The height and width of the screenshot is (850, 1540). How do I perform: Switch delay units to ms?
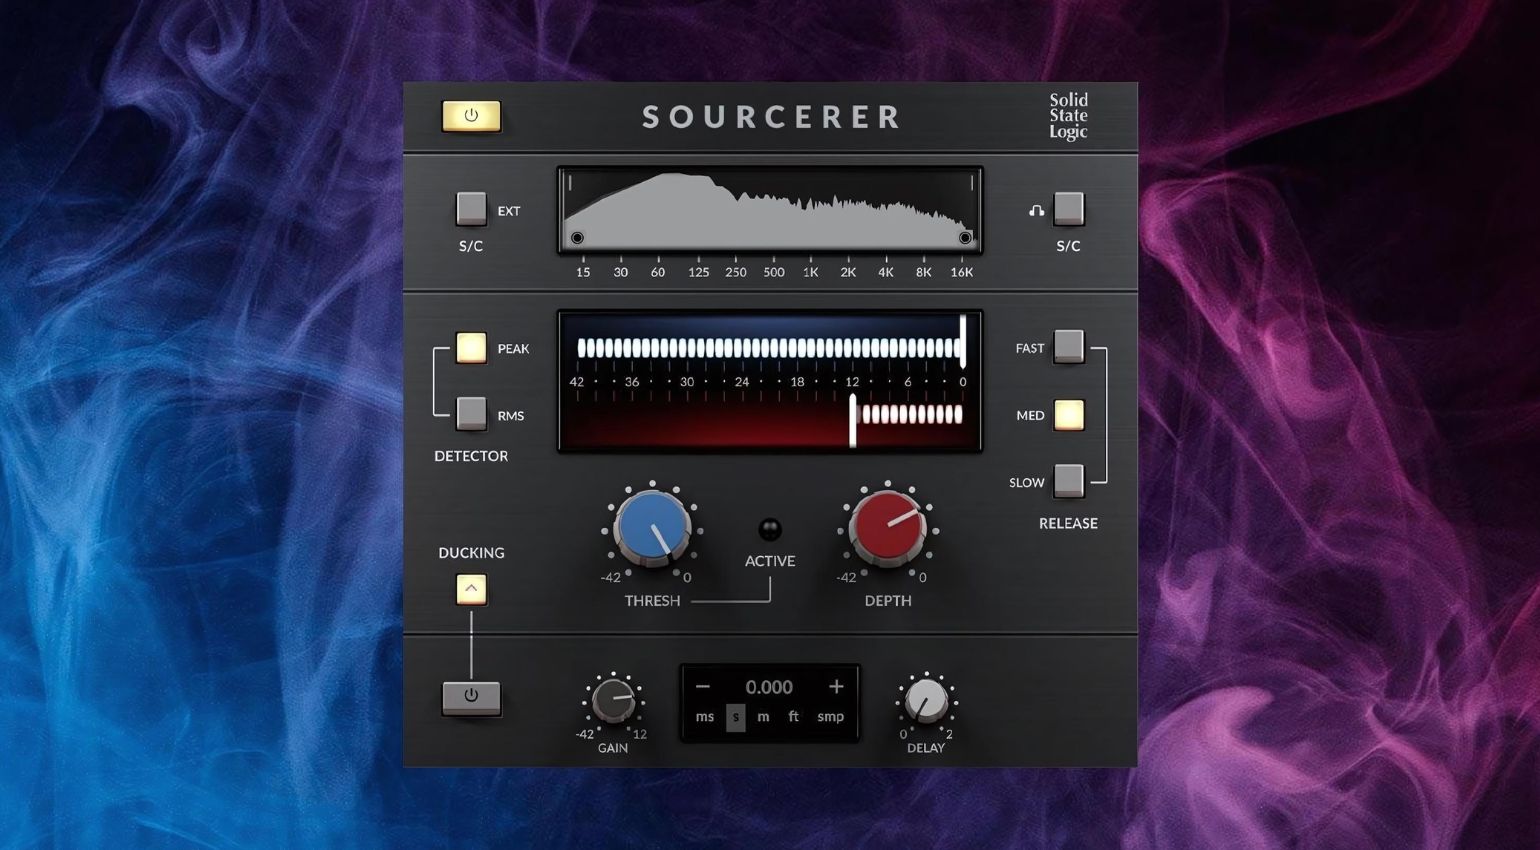[705, 717]
